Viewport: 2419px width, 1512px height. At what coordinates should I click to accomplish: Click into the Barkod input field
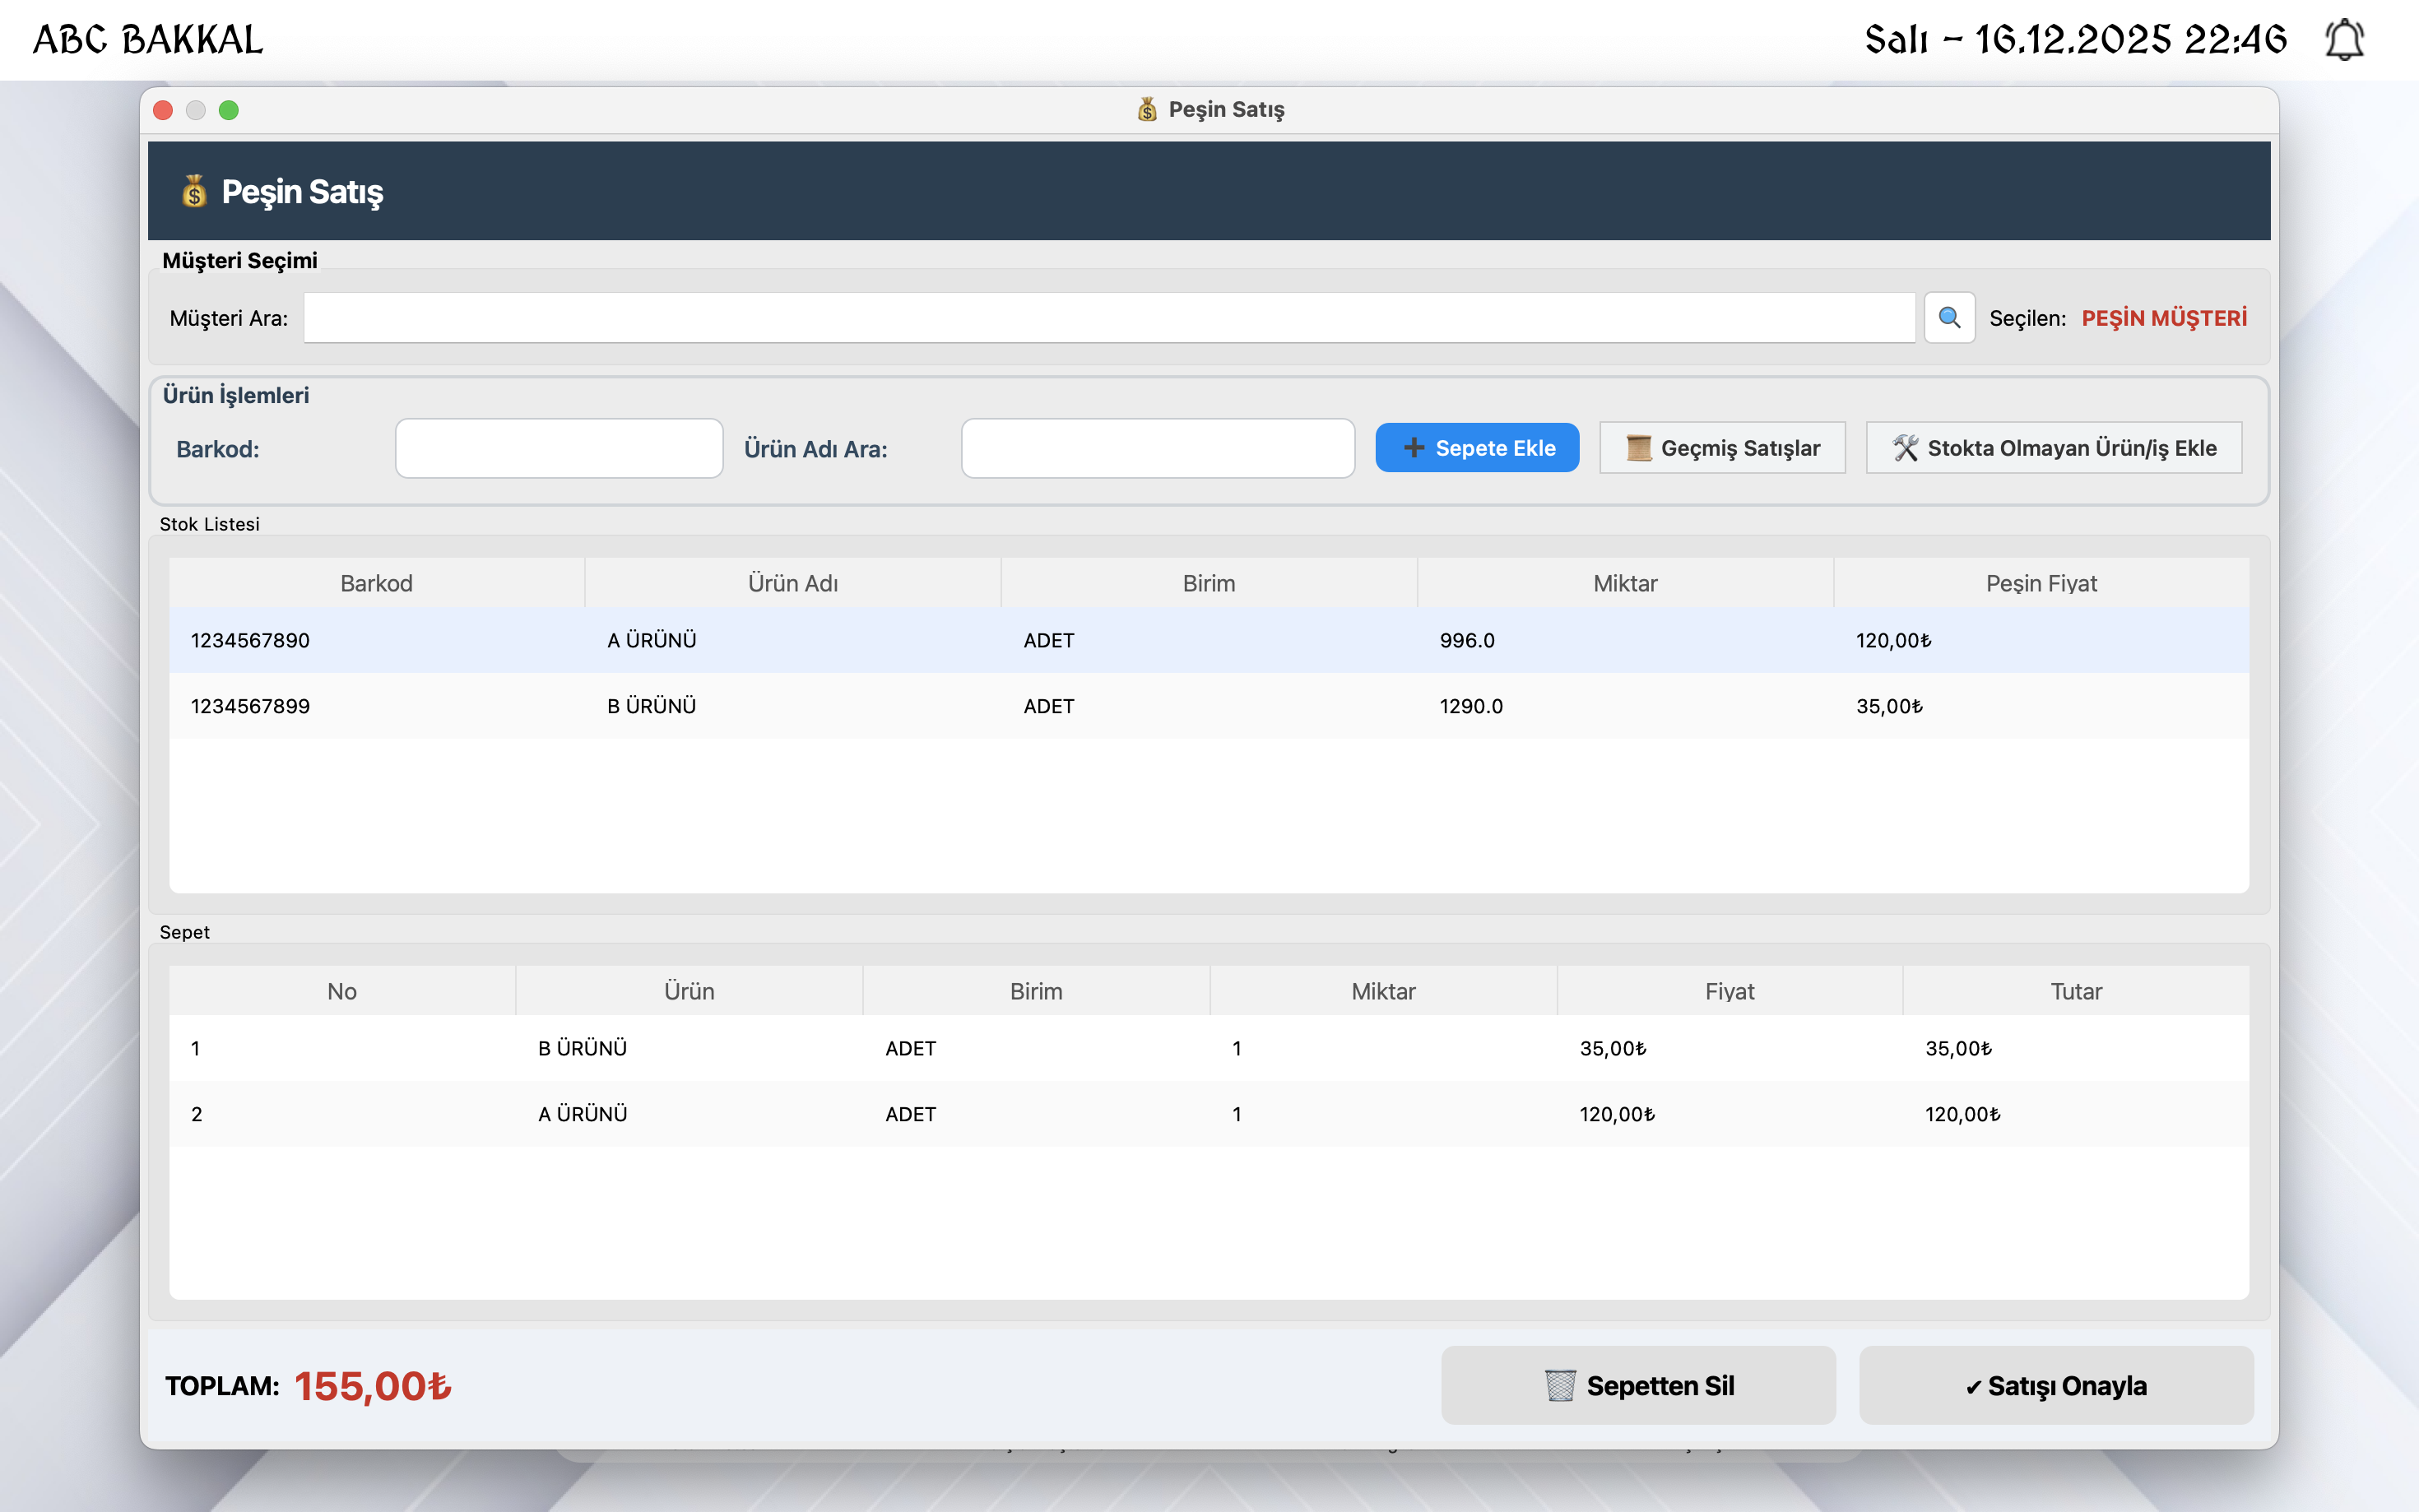(x=558, y=448)
